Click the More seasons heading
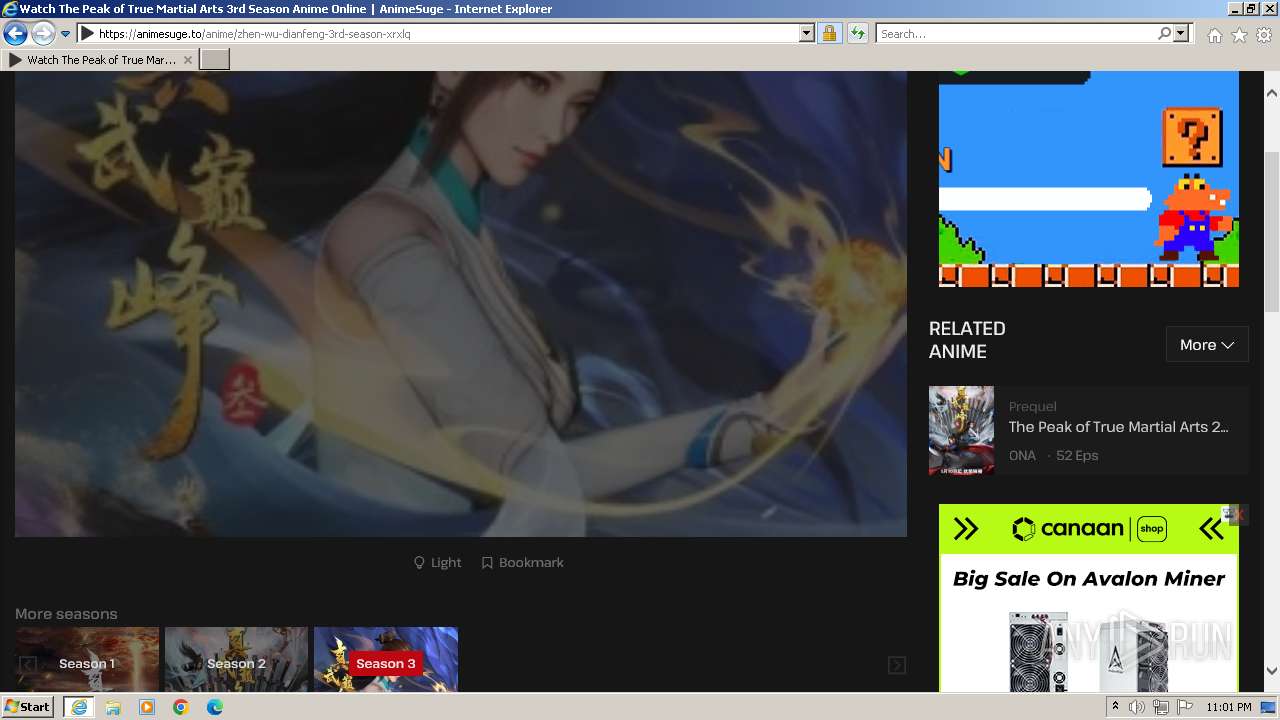Screen dimensions: 1280x720 pos(66,614)
